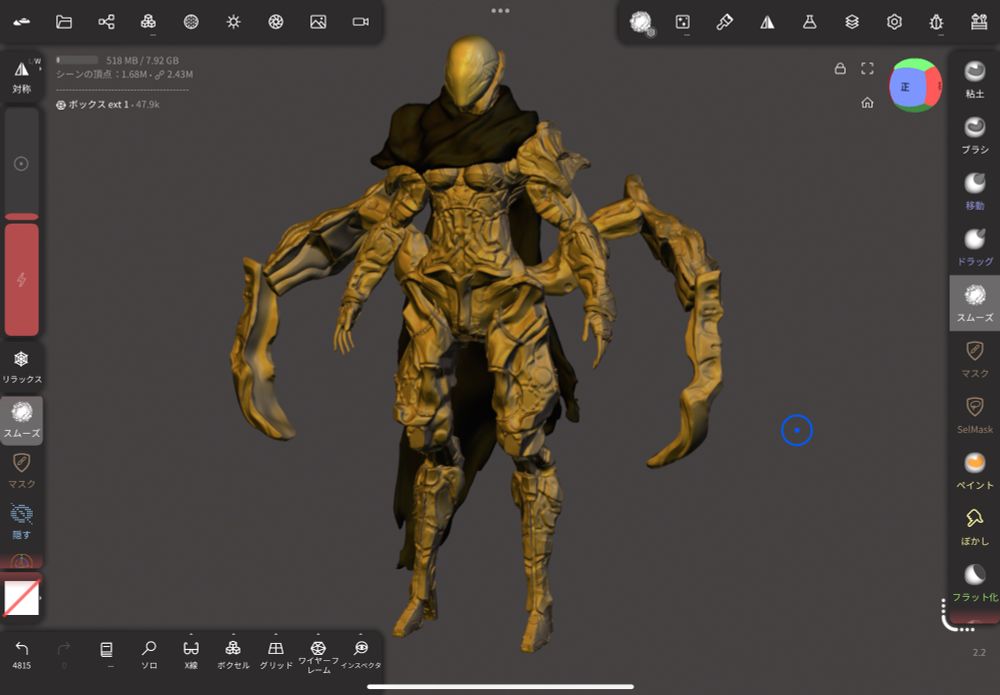This screenshot has width=1000, height=695.
Task: Select the ぼかし (Smudge) tool
Action: tap(974, 527)
